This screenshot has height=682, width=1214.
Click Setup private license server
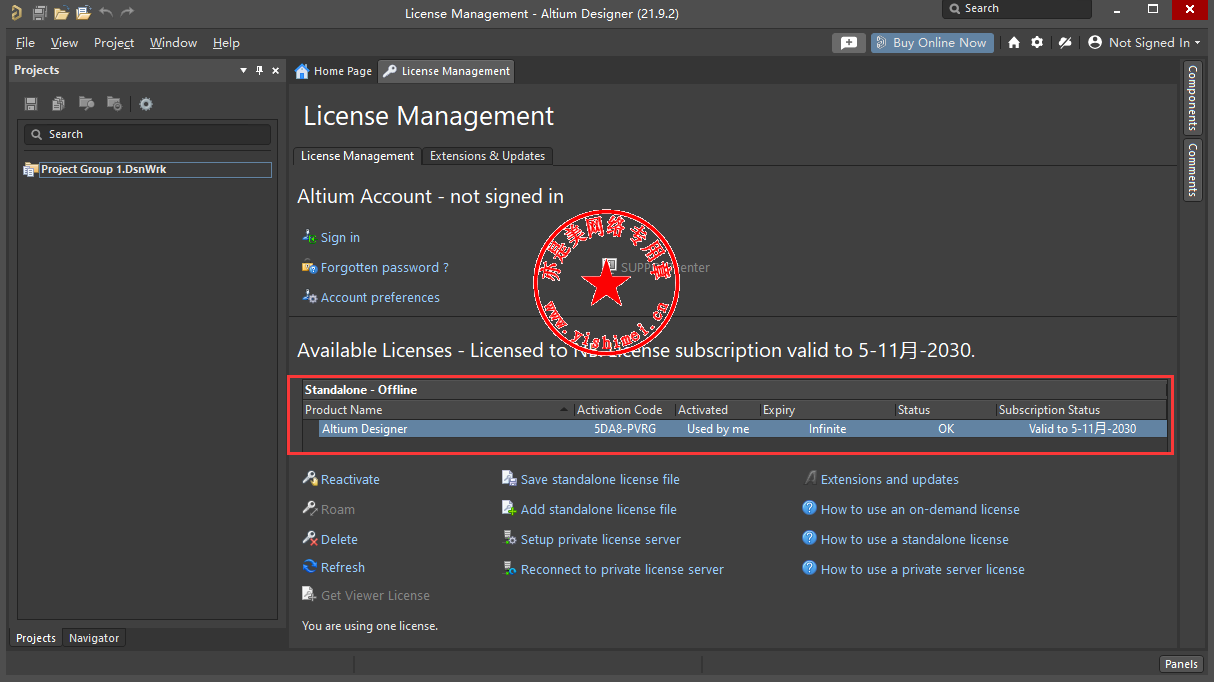[x=600, y=539]
